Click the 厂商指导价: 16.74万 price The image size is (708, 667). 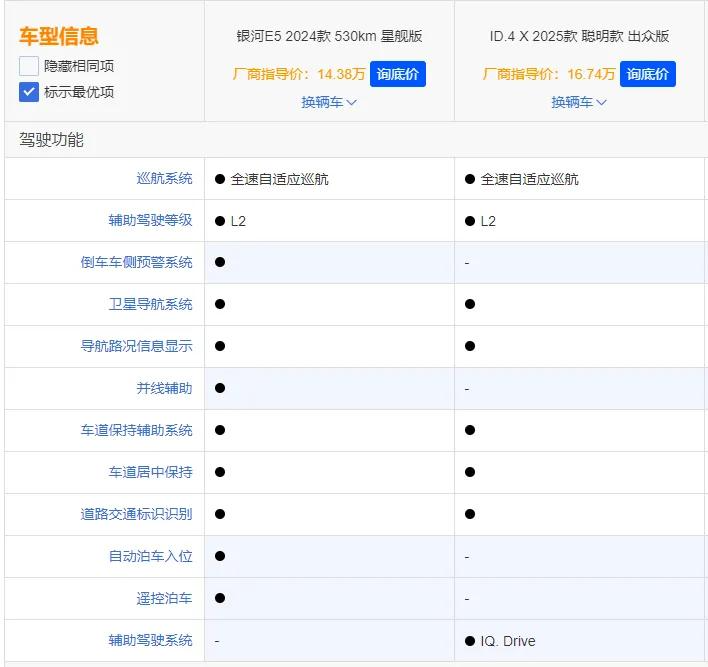tap(549, 74)
